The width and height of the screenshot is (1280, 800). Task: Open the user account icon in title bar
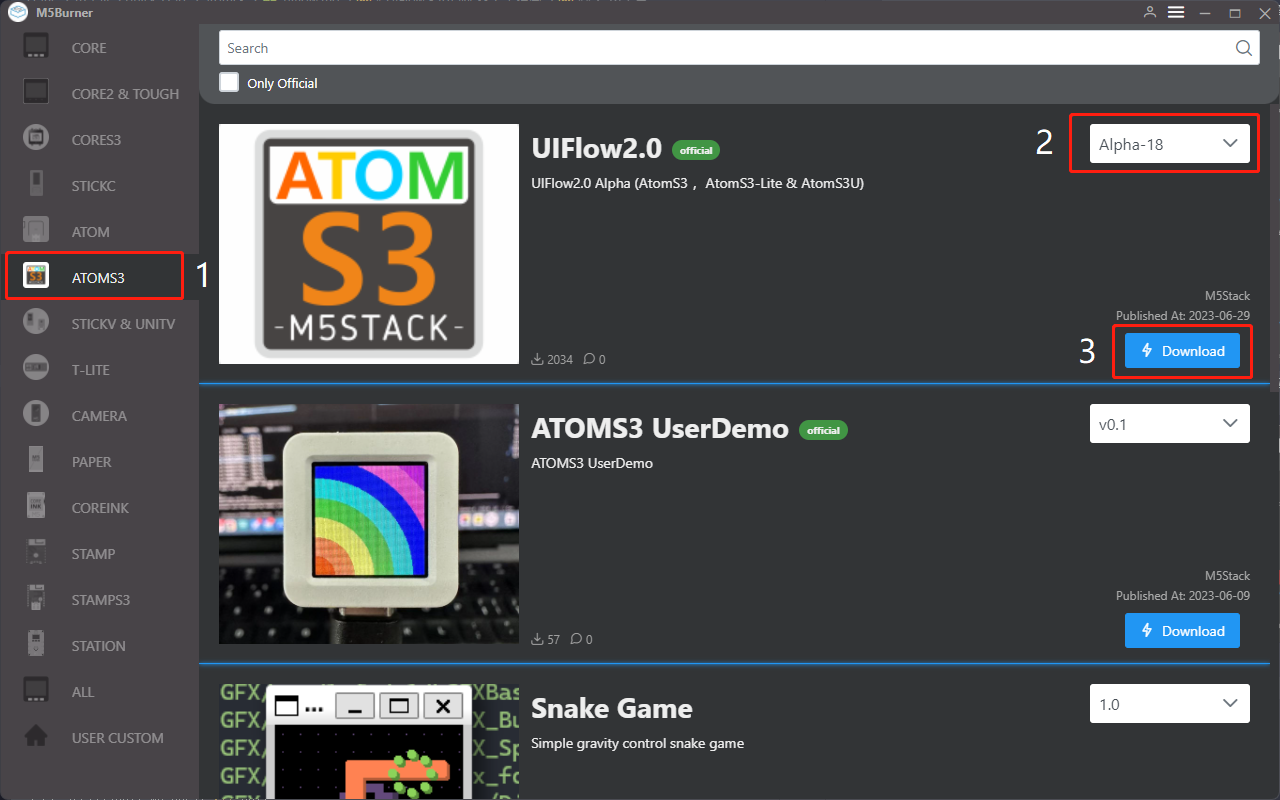point(1150,12)
